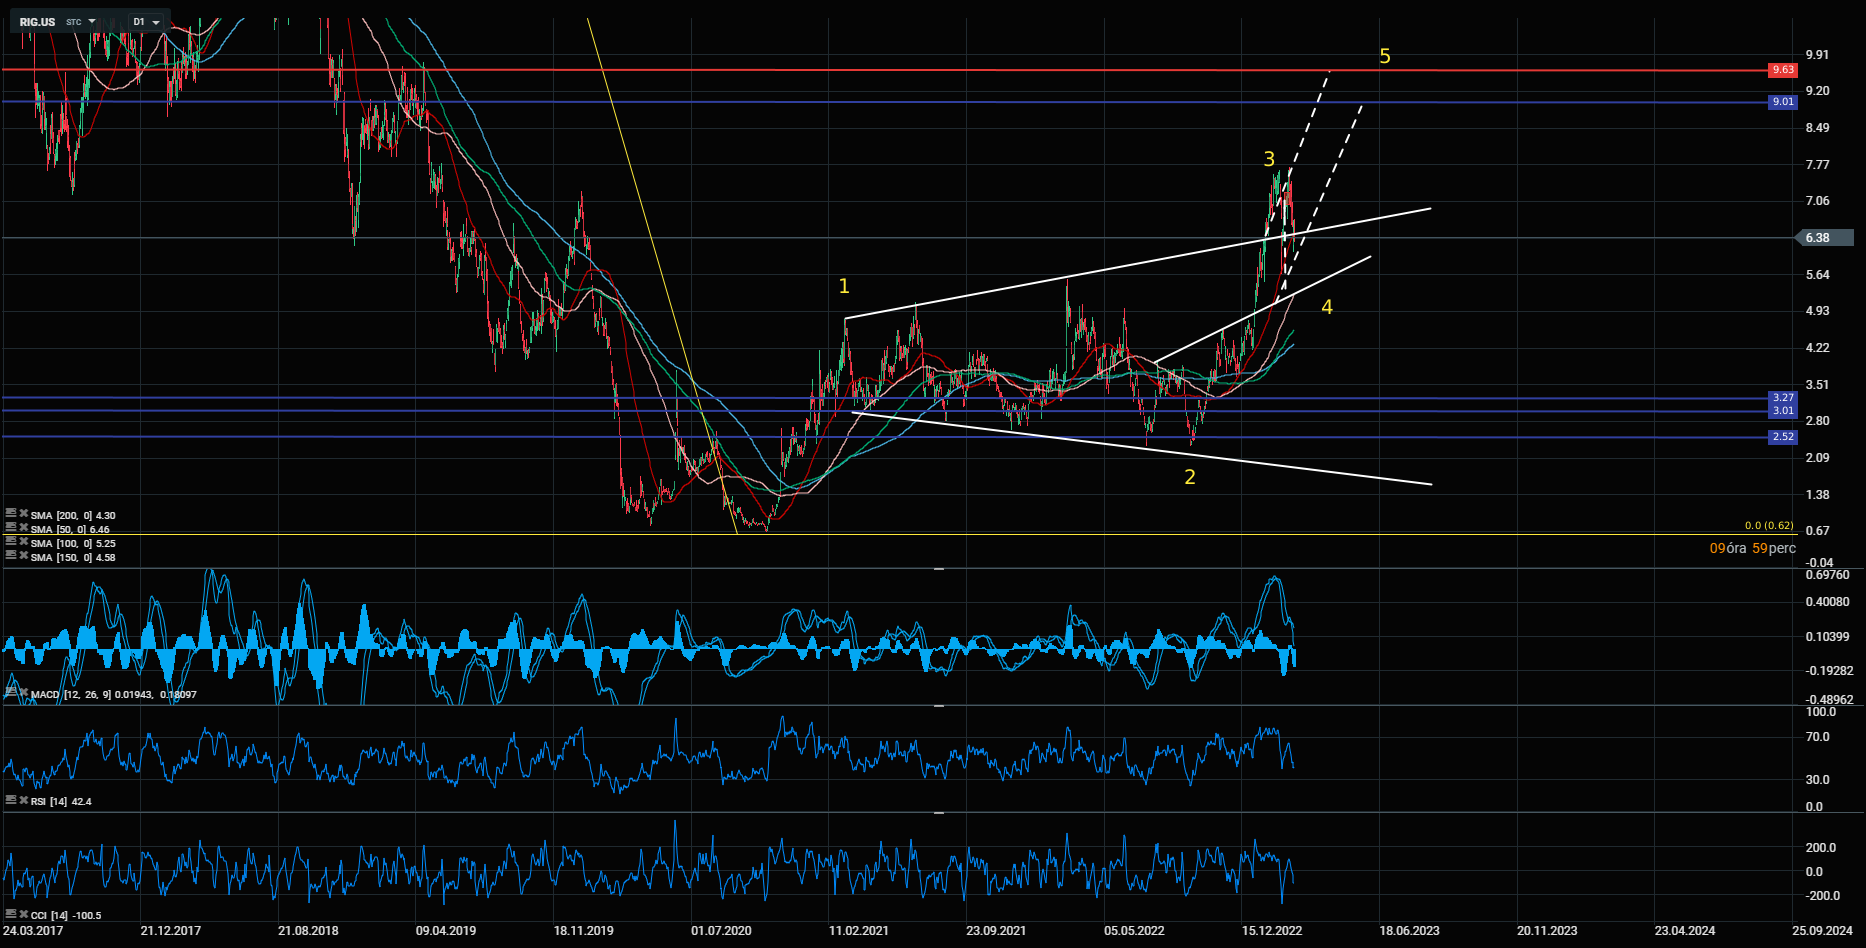
Task: Select the blue 9.01 price level label
Action: 1782,102
